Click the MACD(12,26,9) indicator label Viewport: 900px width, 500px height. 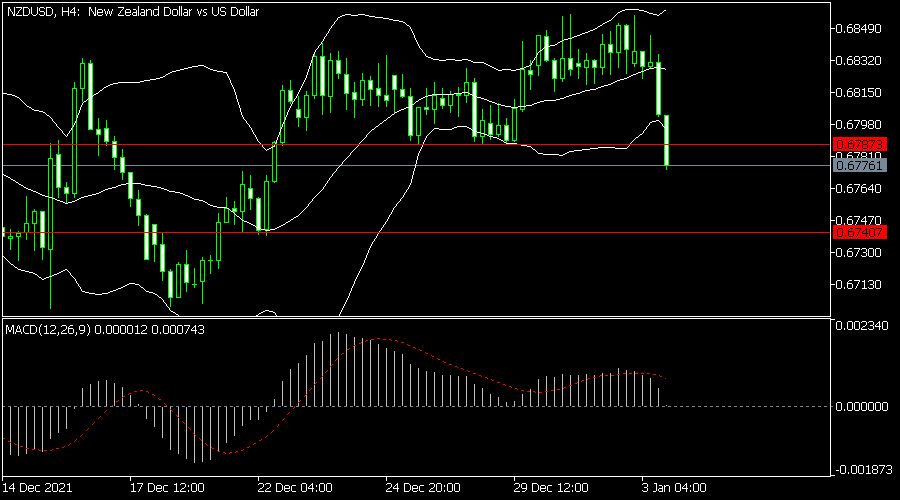pyautogui.click(x=105, y=330)
